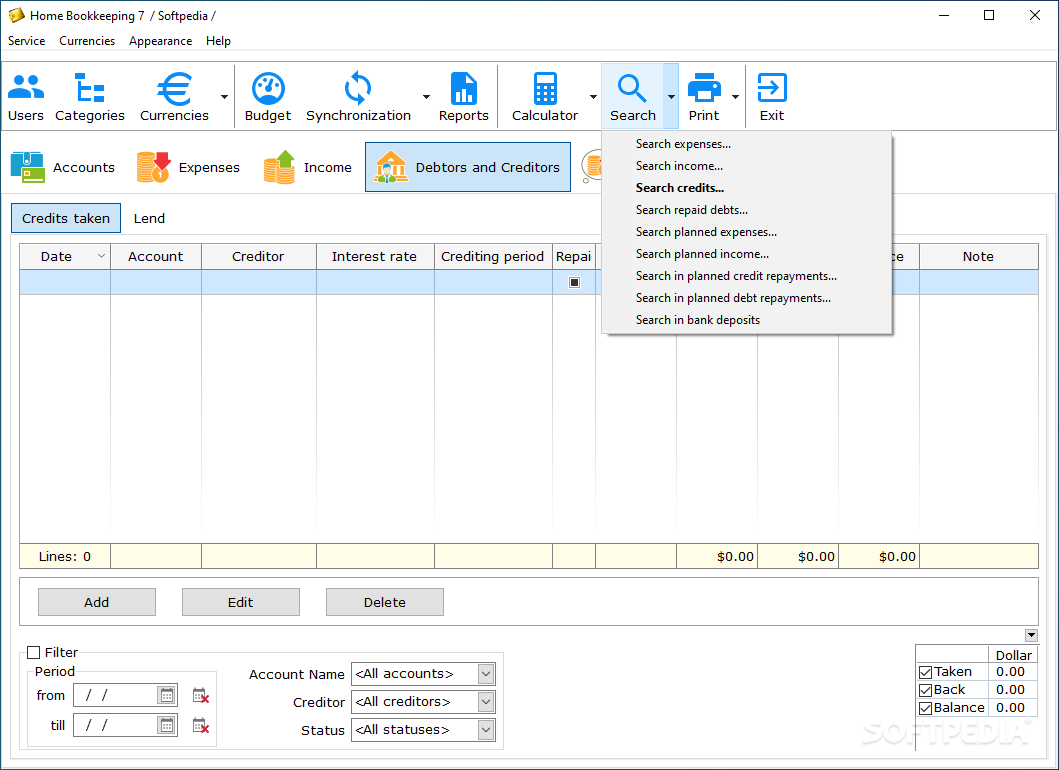The height and width of the screenshot is (770, 1059).
Task: Open the Currencies menu in menu bar
Action: (x=87, y=41)
